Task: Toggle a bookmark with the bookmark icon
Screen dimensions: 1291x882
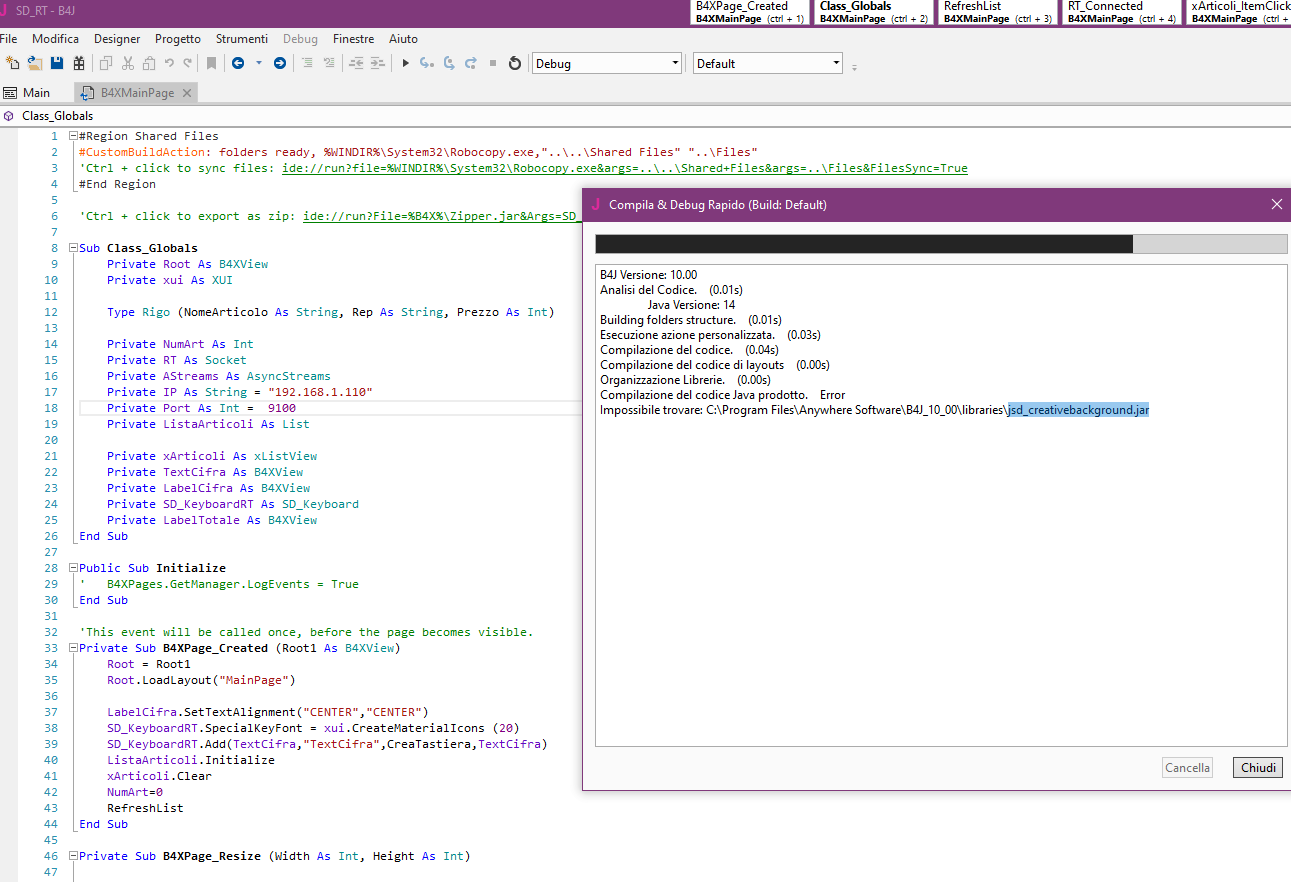Action: coord(211,63)
